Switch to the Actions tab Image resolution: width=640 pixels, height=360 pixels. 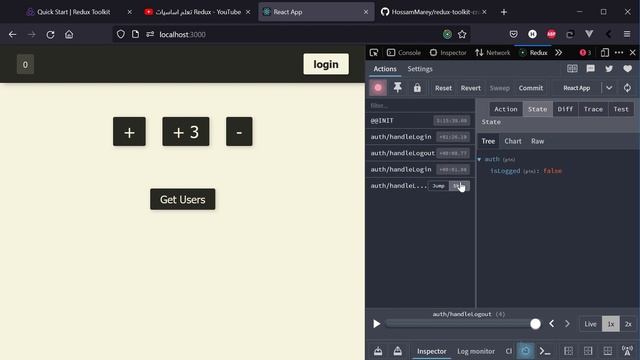coord(385,69)
